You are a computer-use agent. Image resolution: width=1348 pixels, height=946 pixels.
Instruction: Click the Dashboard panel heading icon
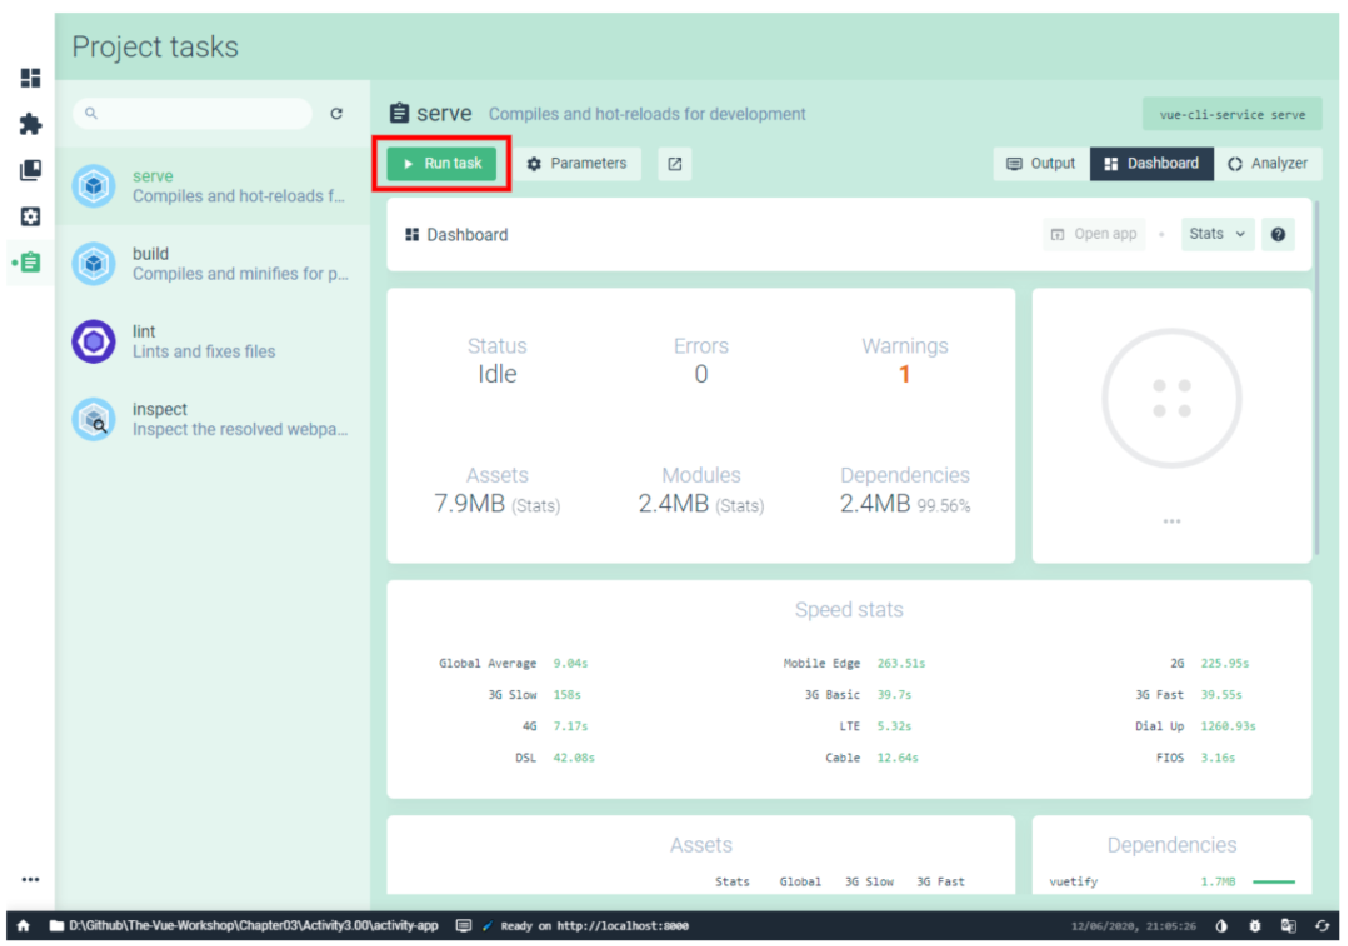(412, 234)
